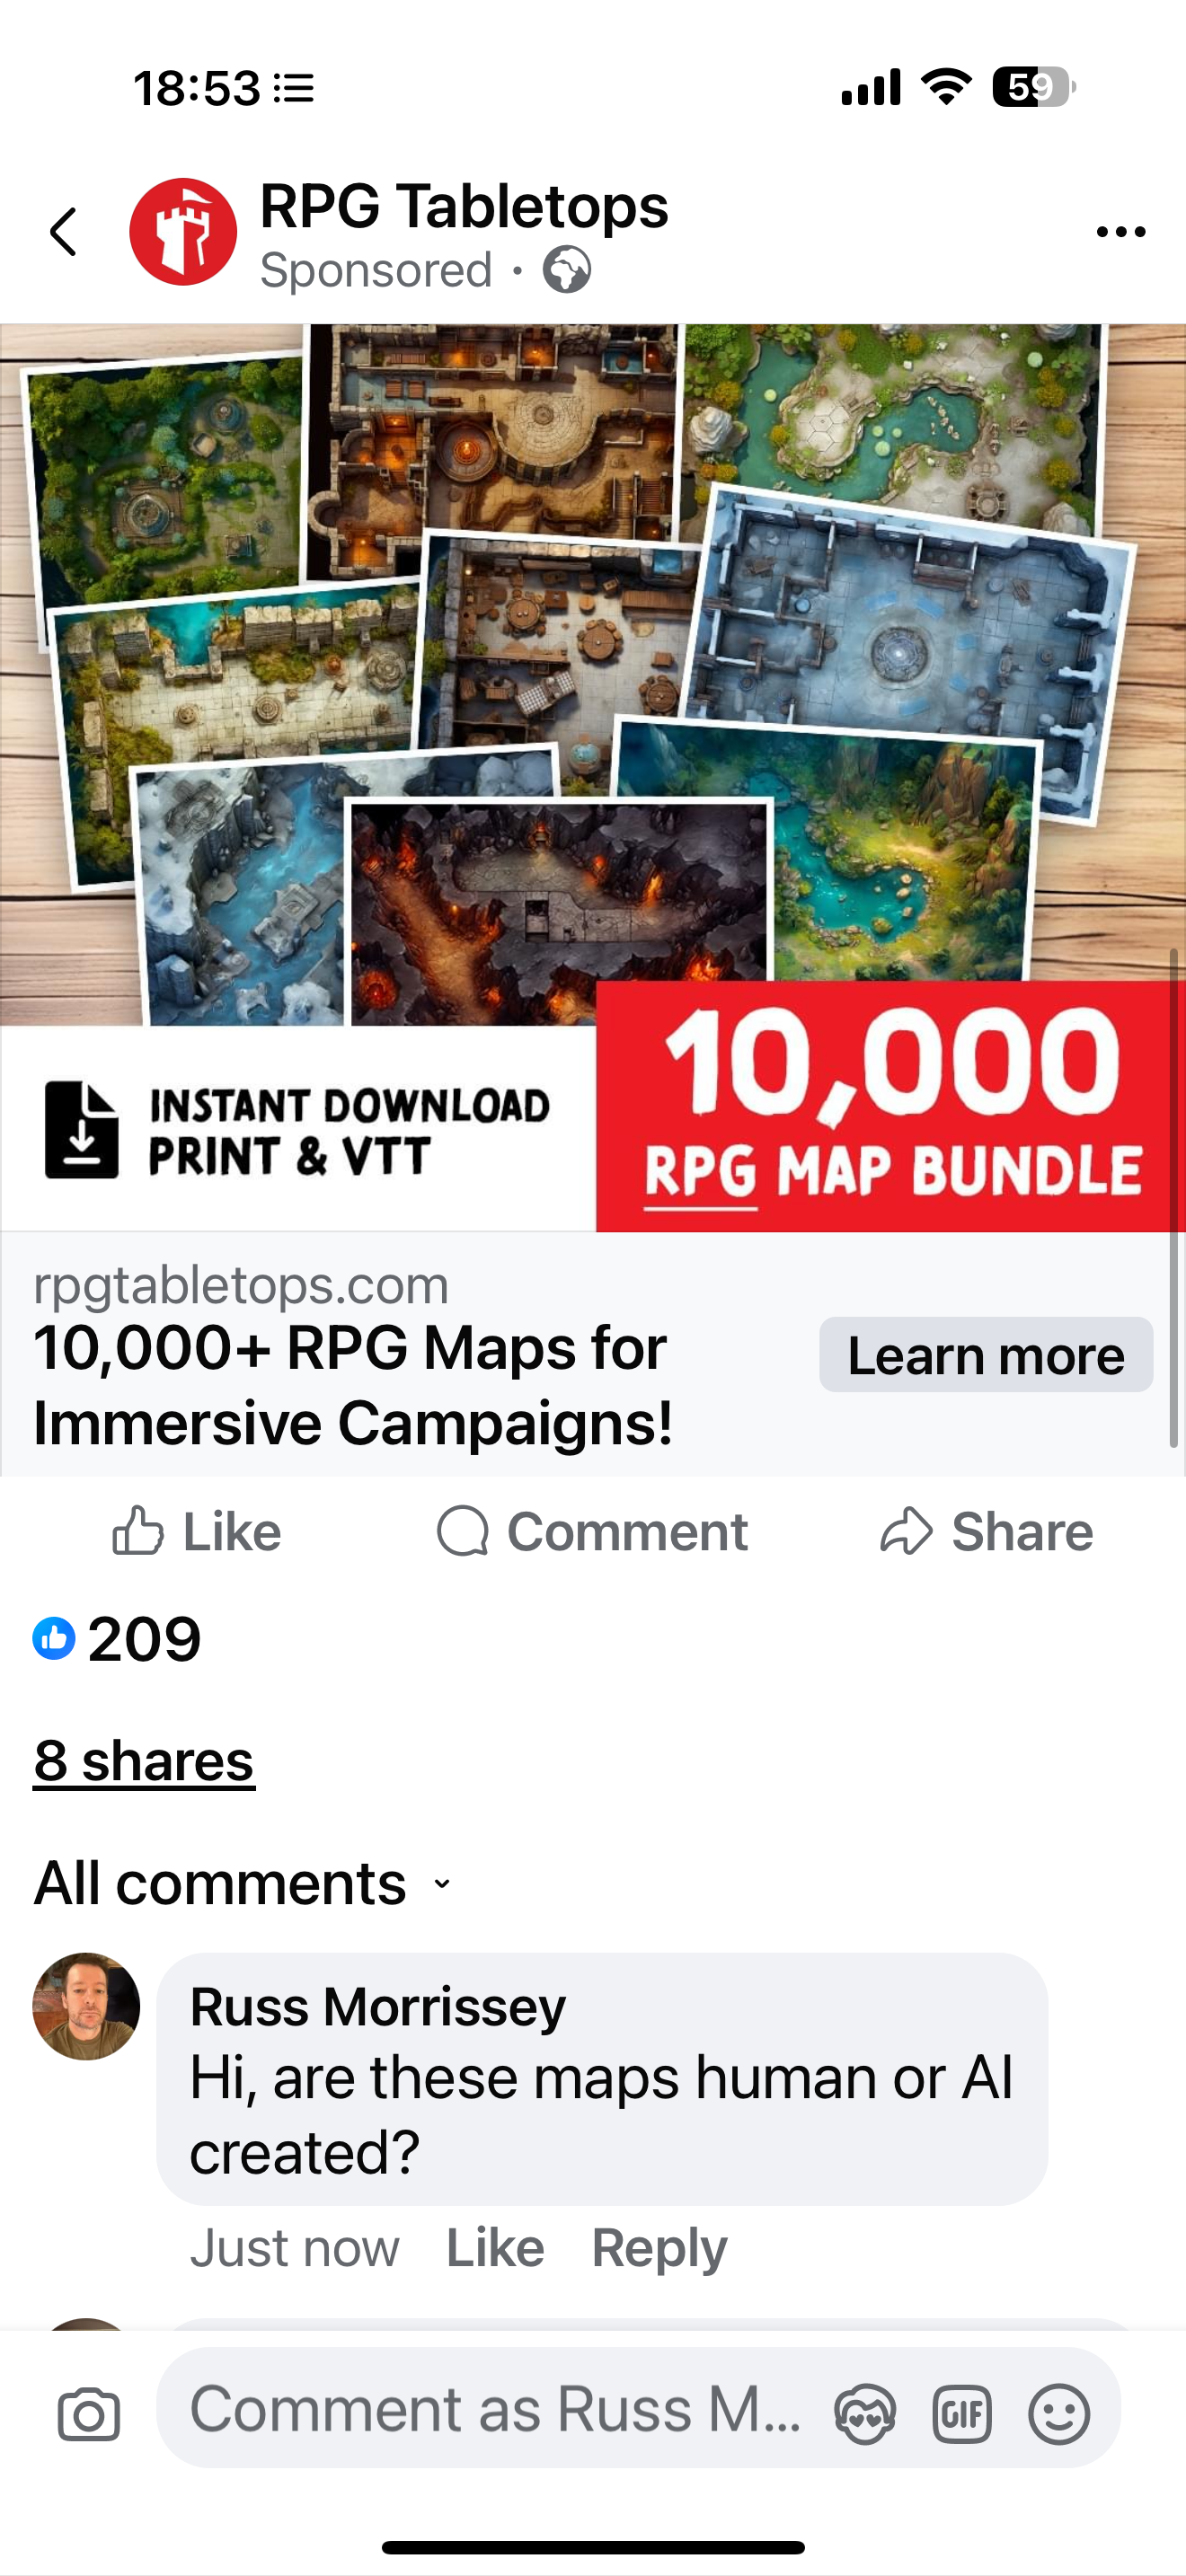This screenshot has width=1186, height=2576.
Task: Open the avatar sticker picker icon
Action: pos(865,2415)
